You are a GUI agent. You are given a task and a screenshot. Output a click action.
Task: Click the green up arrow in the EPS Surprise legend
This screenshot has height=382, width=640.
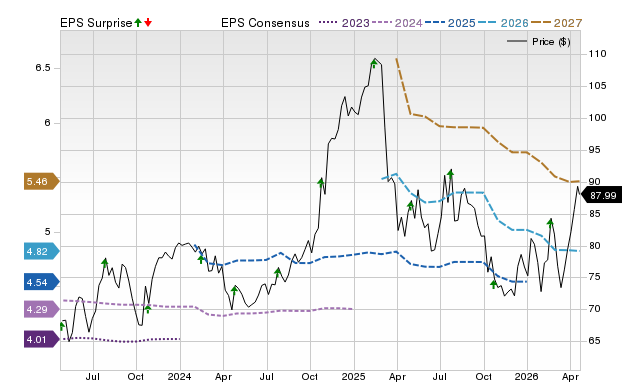[138, 23]
